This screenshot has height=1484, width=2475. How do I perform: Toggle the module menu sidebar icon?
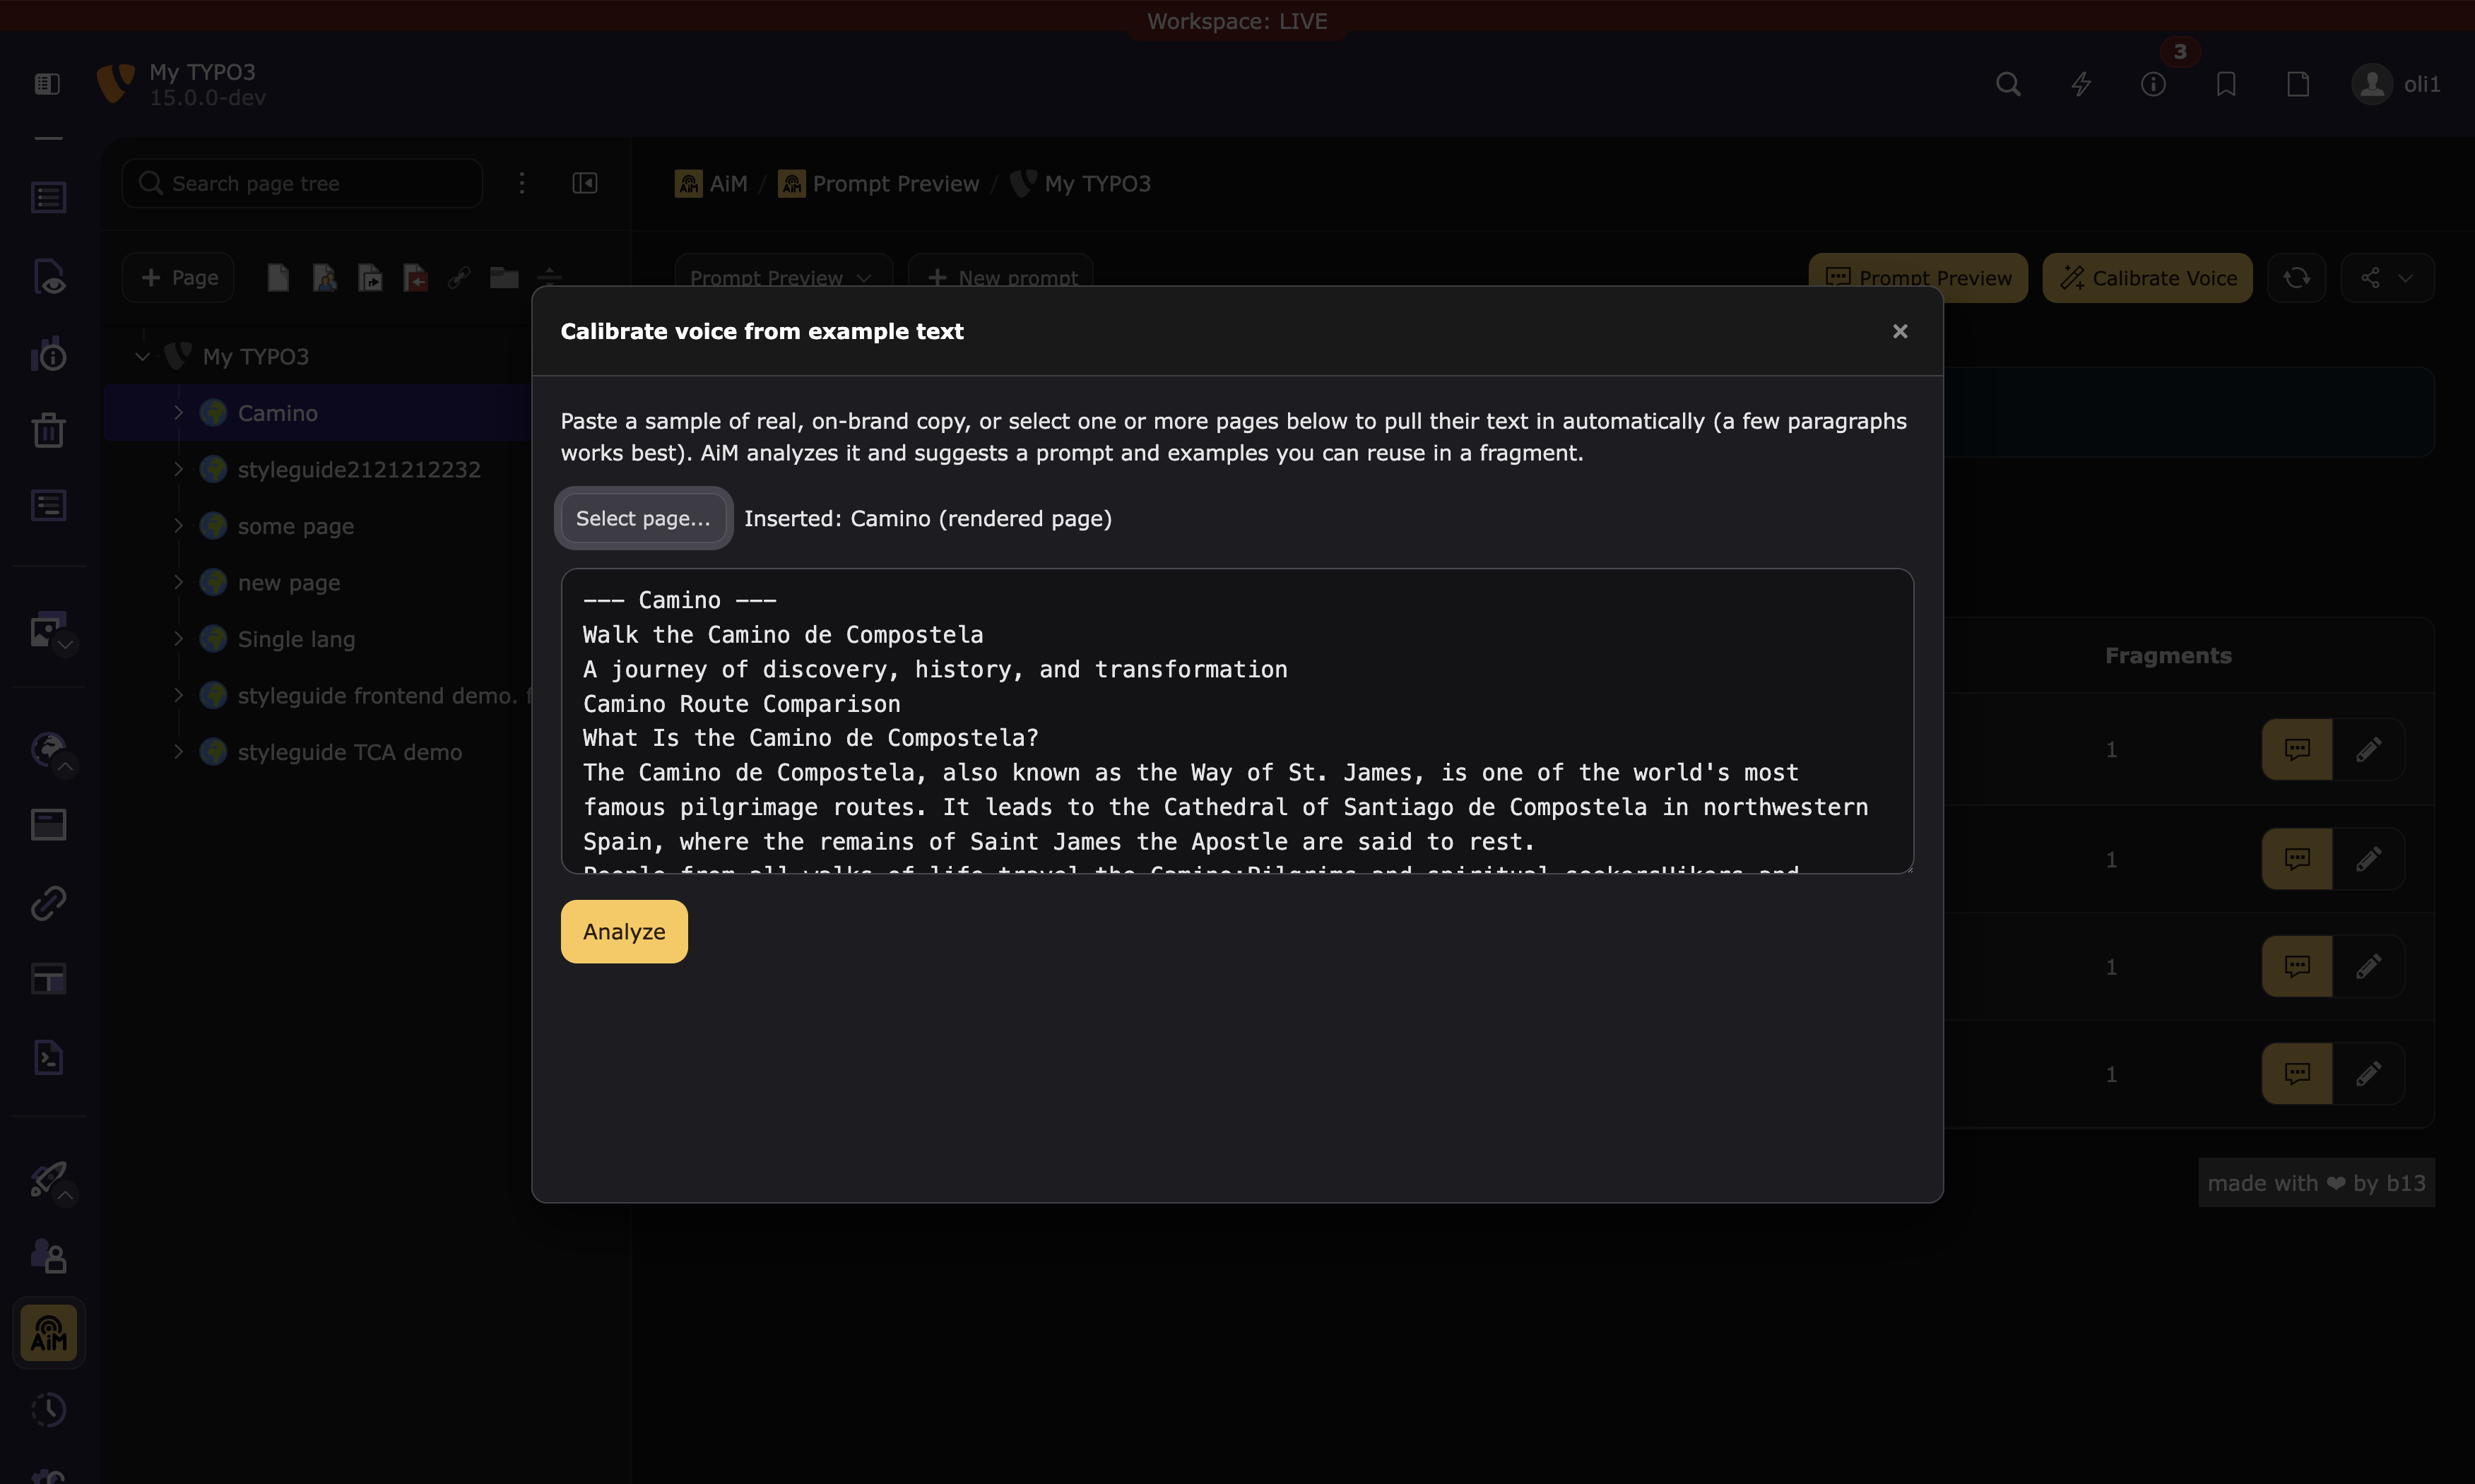[x=47, y=84]
